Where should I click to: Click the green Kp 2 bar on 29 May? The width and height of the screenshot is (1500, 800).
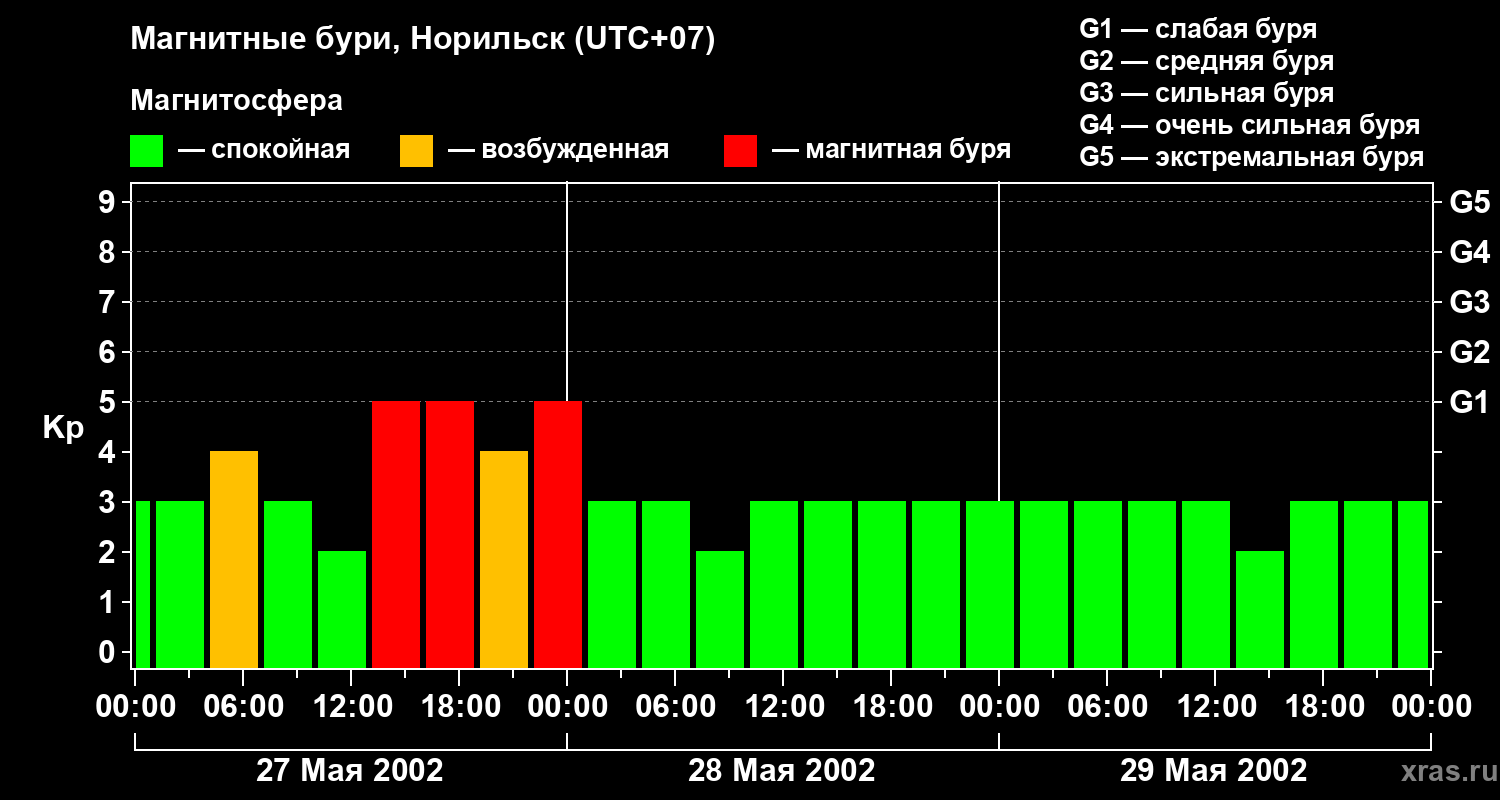pos(1260,609)
